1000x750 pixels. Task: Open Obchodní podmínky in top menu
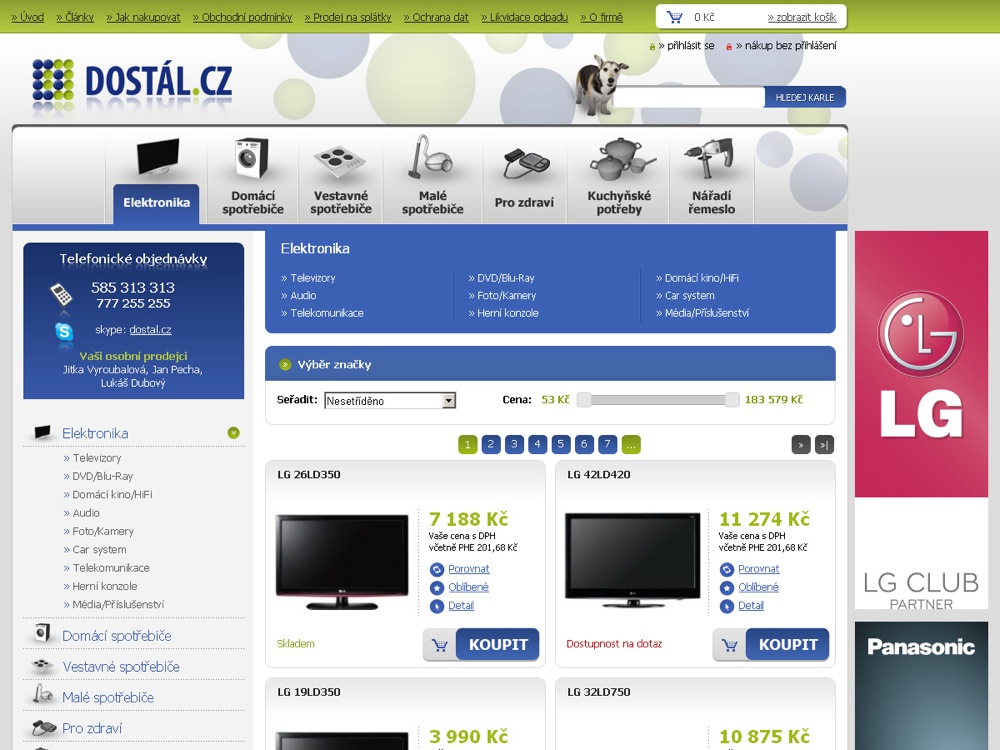(x=242, y=17)
